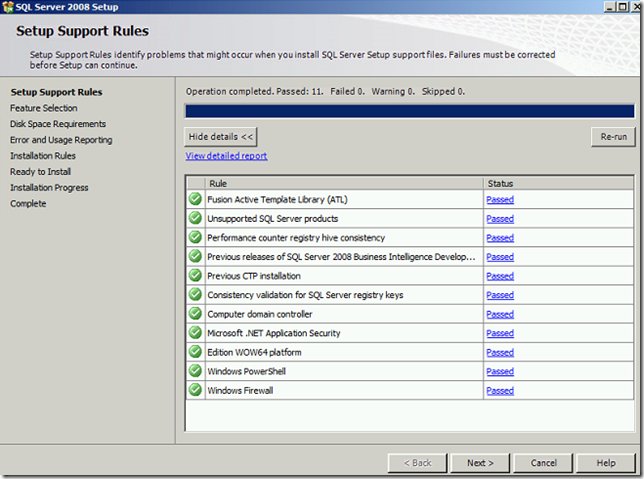
Task: Select Previous CTP installation rule text
Action: 254,276
